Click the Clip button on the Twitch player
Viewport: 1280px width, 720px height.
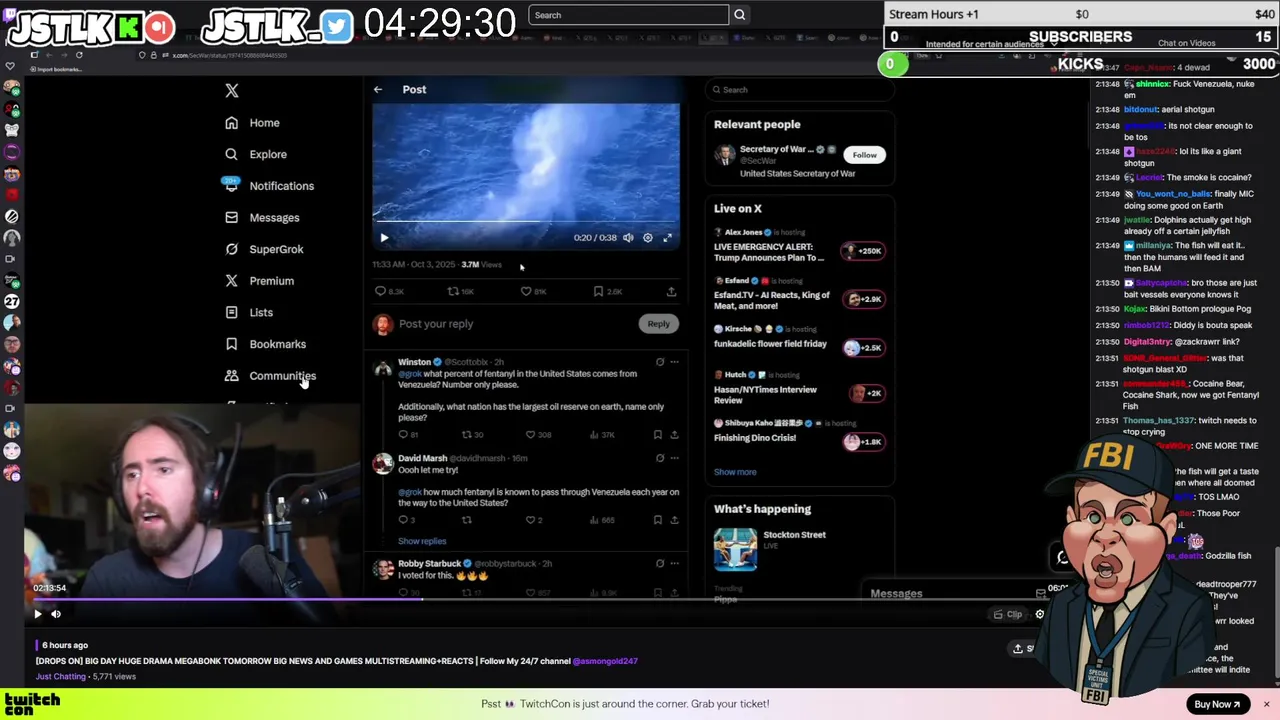[x=1008, y=614]
